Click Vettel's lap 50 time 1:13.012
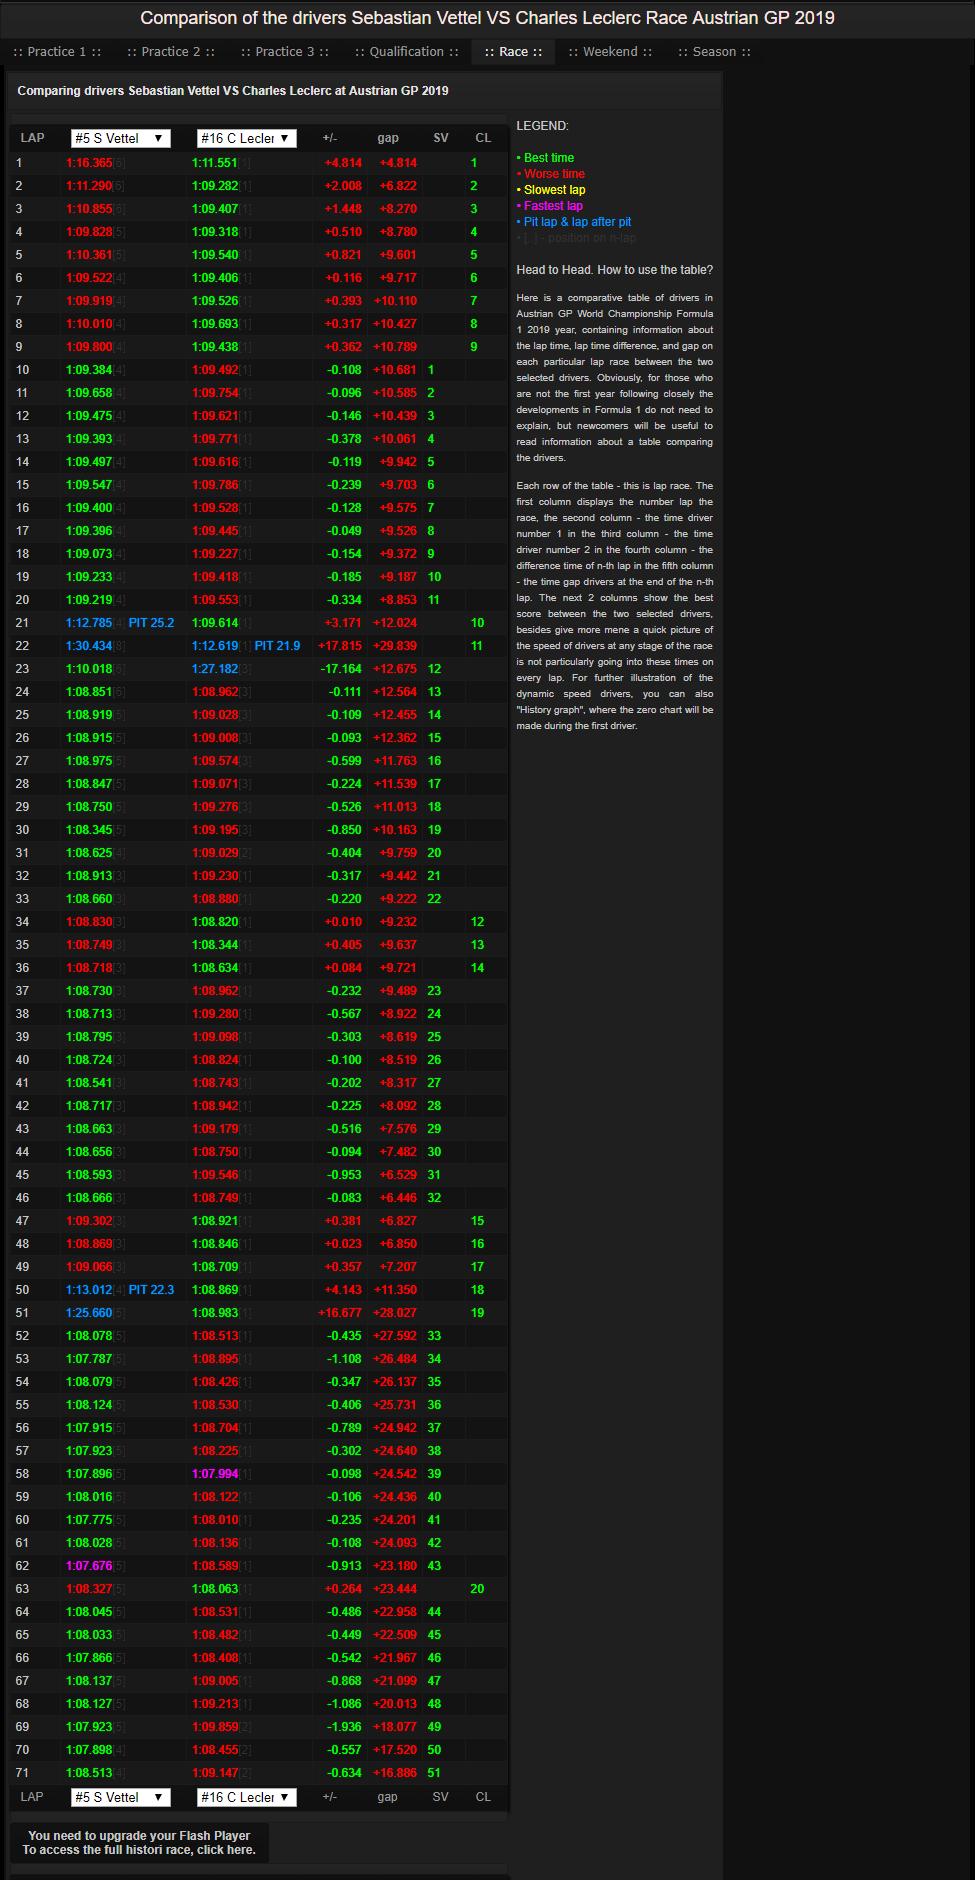The image size is (975, 1880). 89,1290
